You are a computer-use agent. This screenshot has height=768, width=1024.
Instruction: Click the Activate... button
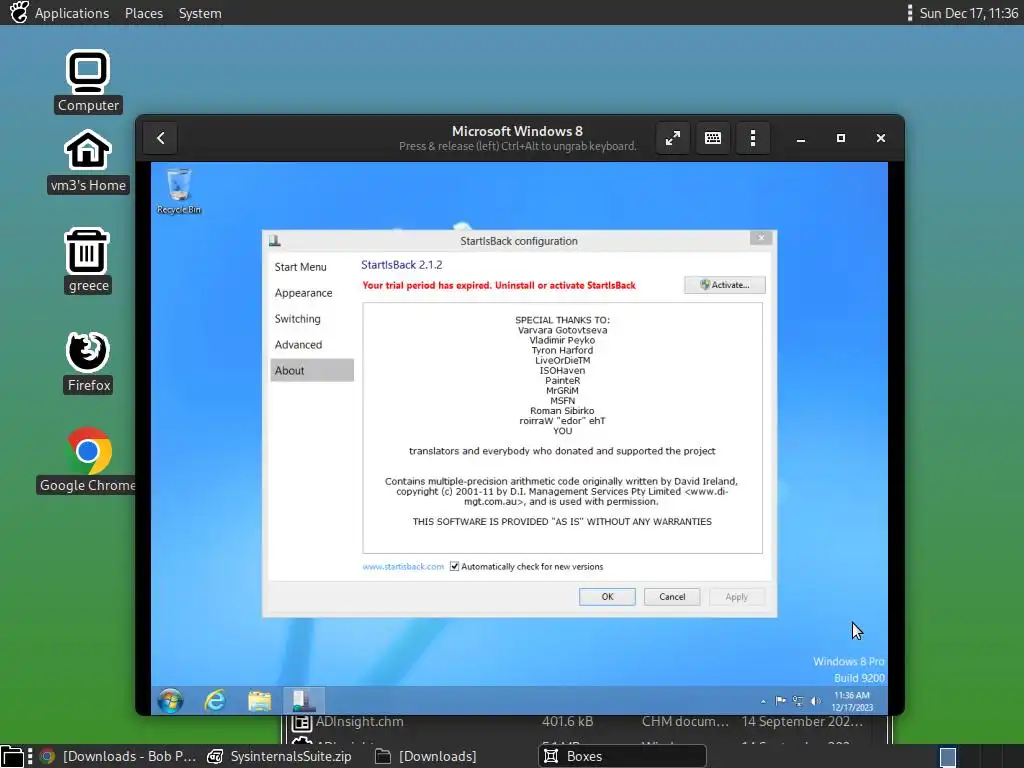click(x=724, y=285)
